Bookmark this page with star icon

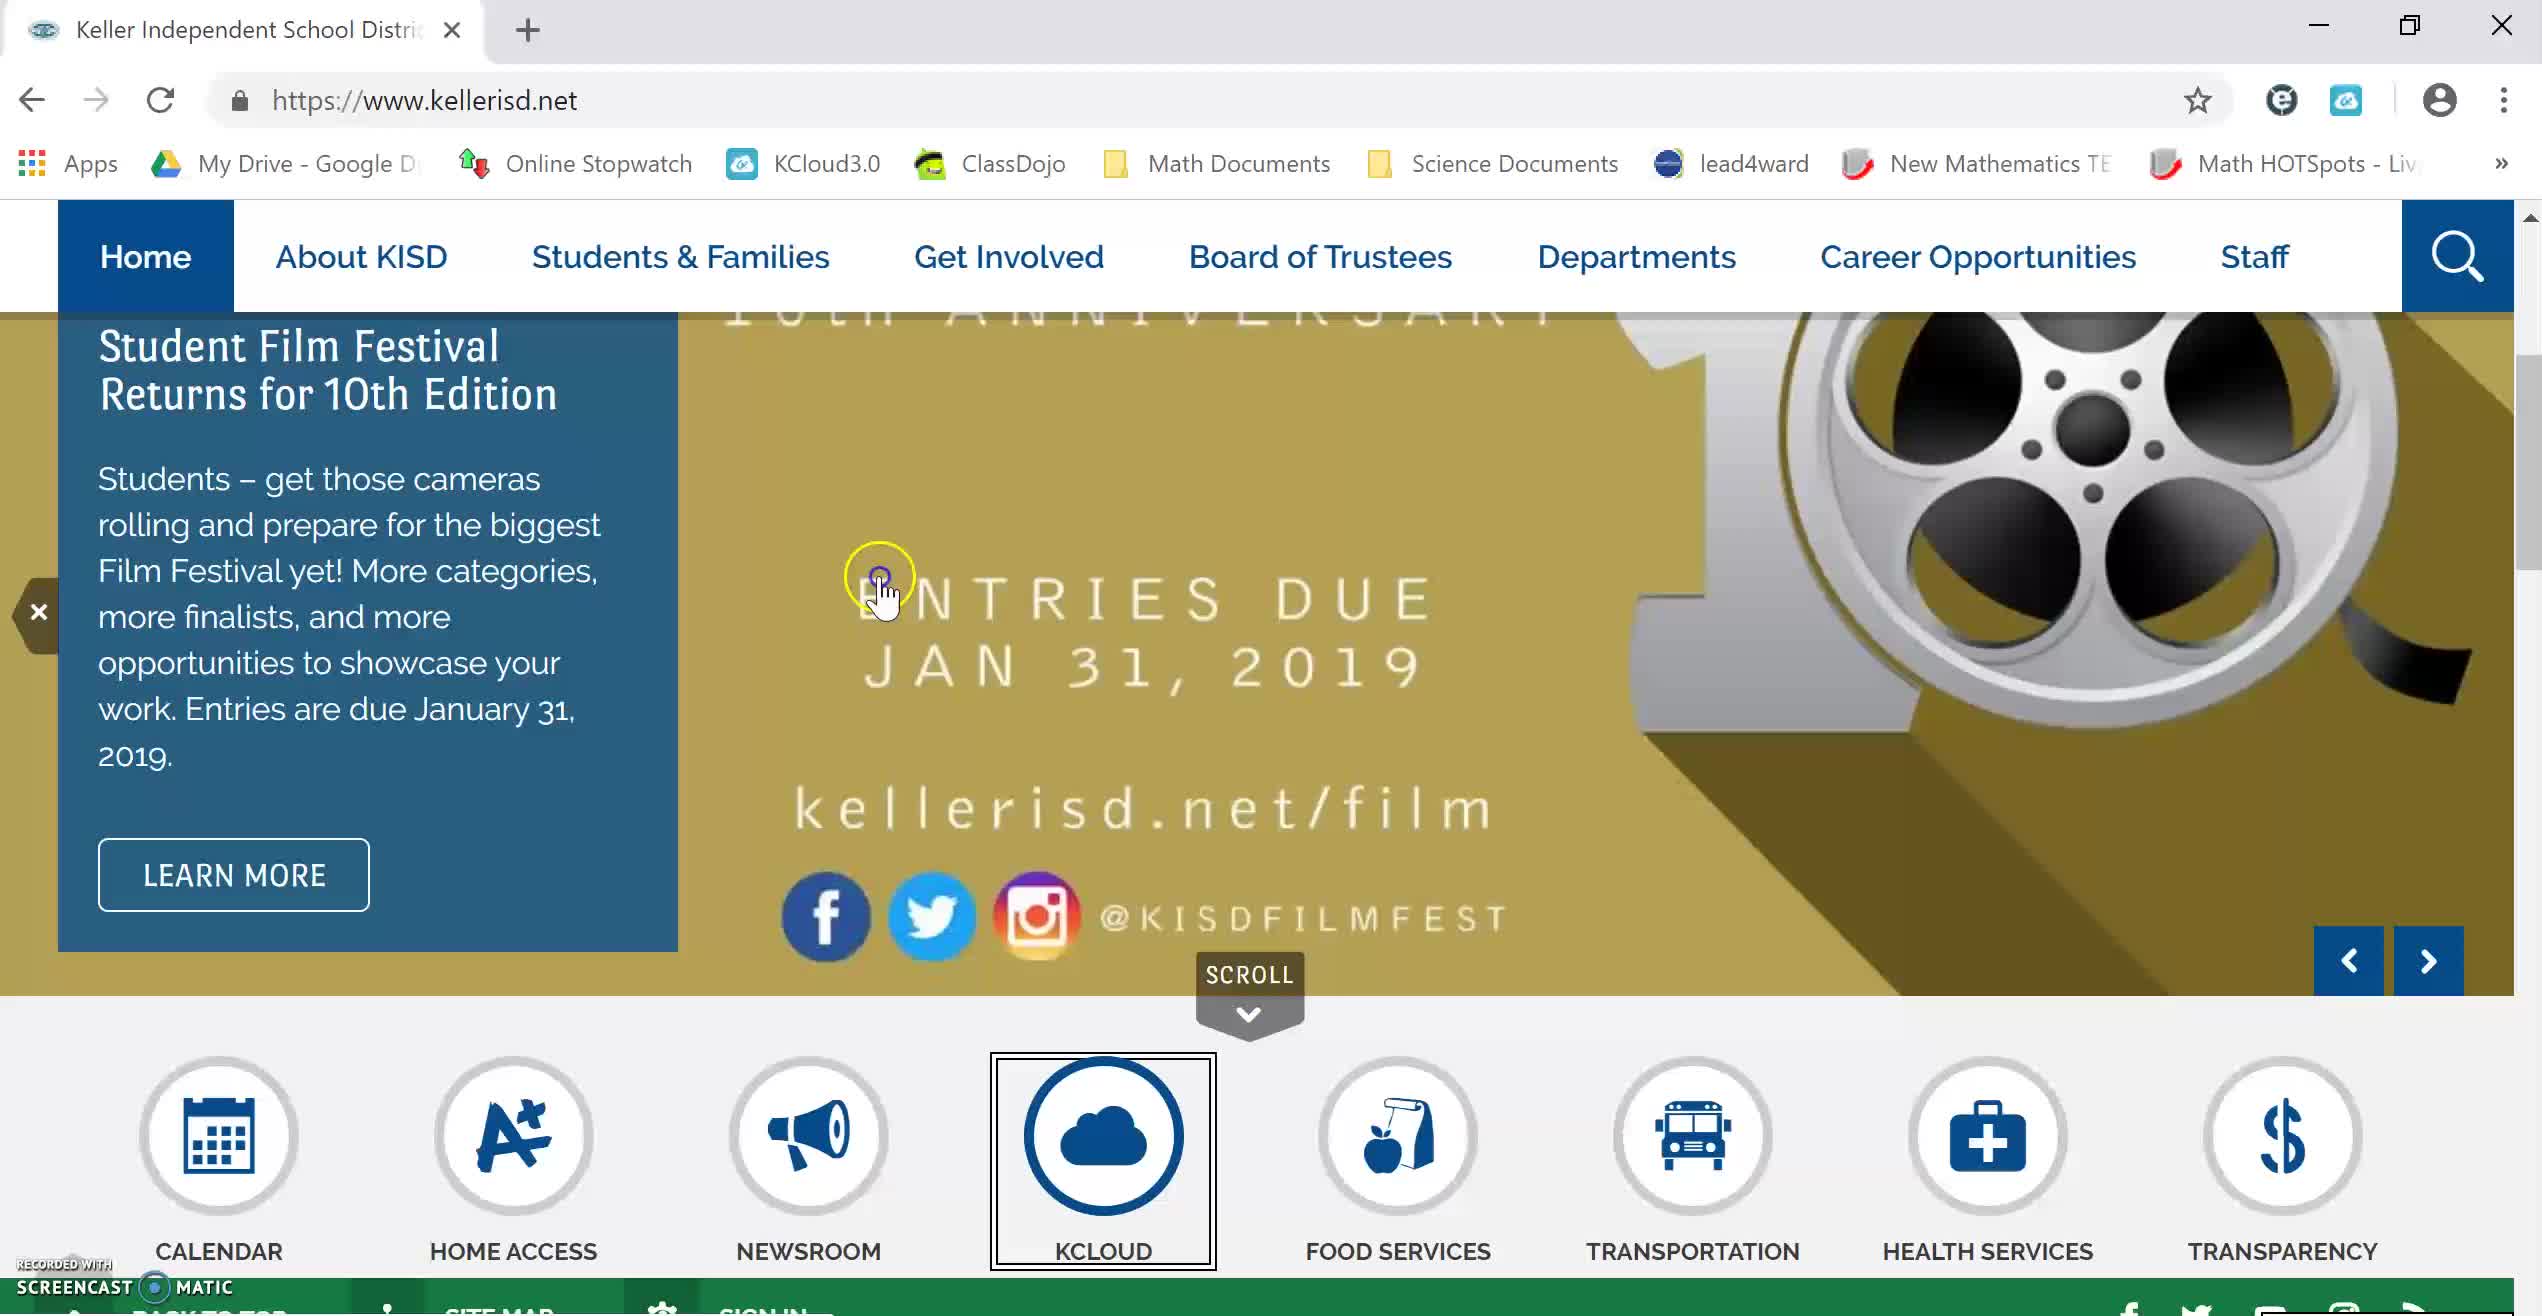click(2197, 100)
